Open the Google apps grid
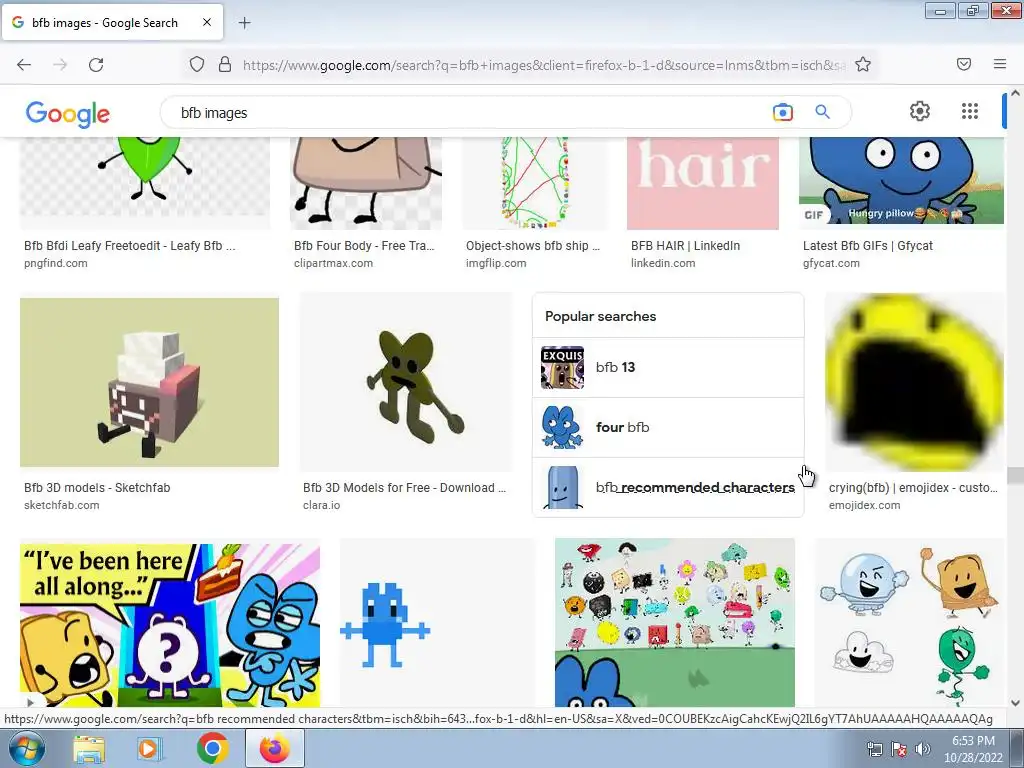The image size is (1024, 768). 970,111
